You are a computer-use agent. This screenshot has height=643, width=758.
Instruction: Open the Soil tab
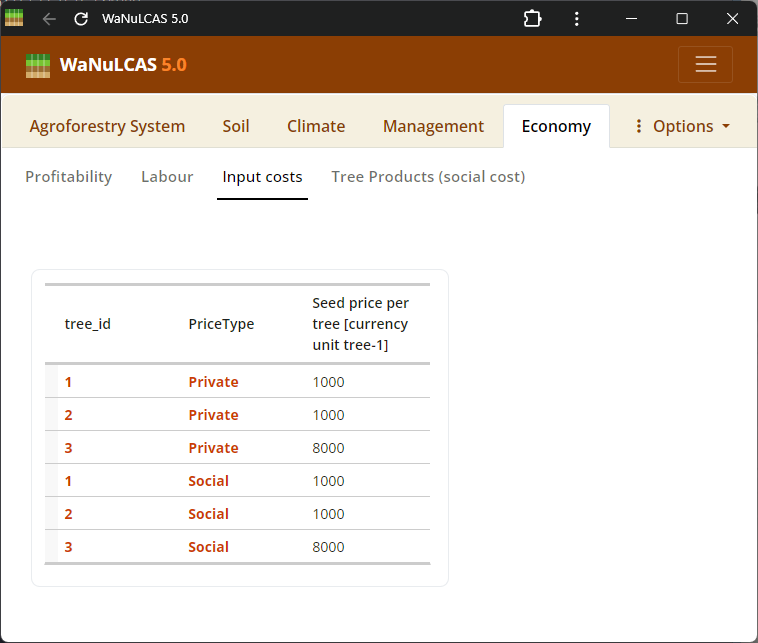(236, 126)
